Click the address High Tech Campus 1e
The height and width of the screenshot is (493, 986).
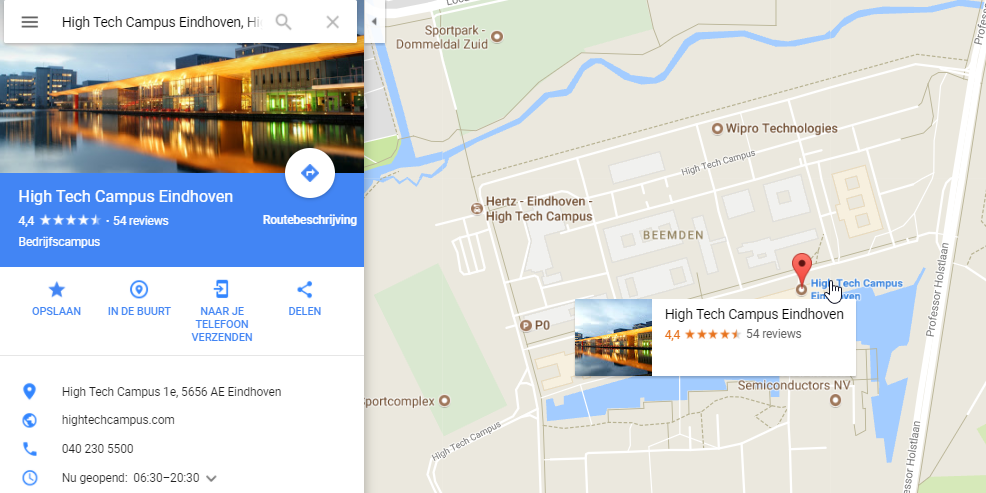[171, 392]
